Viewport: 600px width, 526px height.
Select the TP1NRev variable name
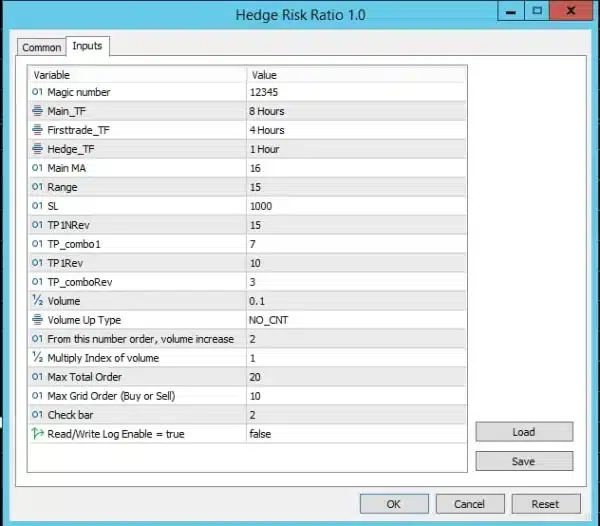point(68,225)
